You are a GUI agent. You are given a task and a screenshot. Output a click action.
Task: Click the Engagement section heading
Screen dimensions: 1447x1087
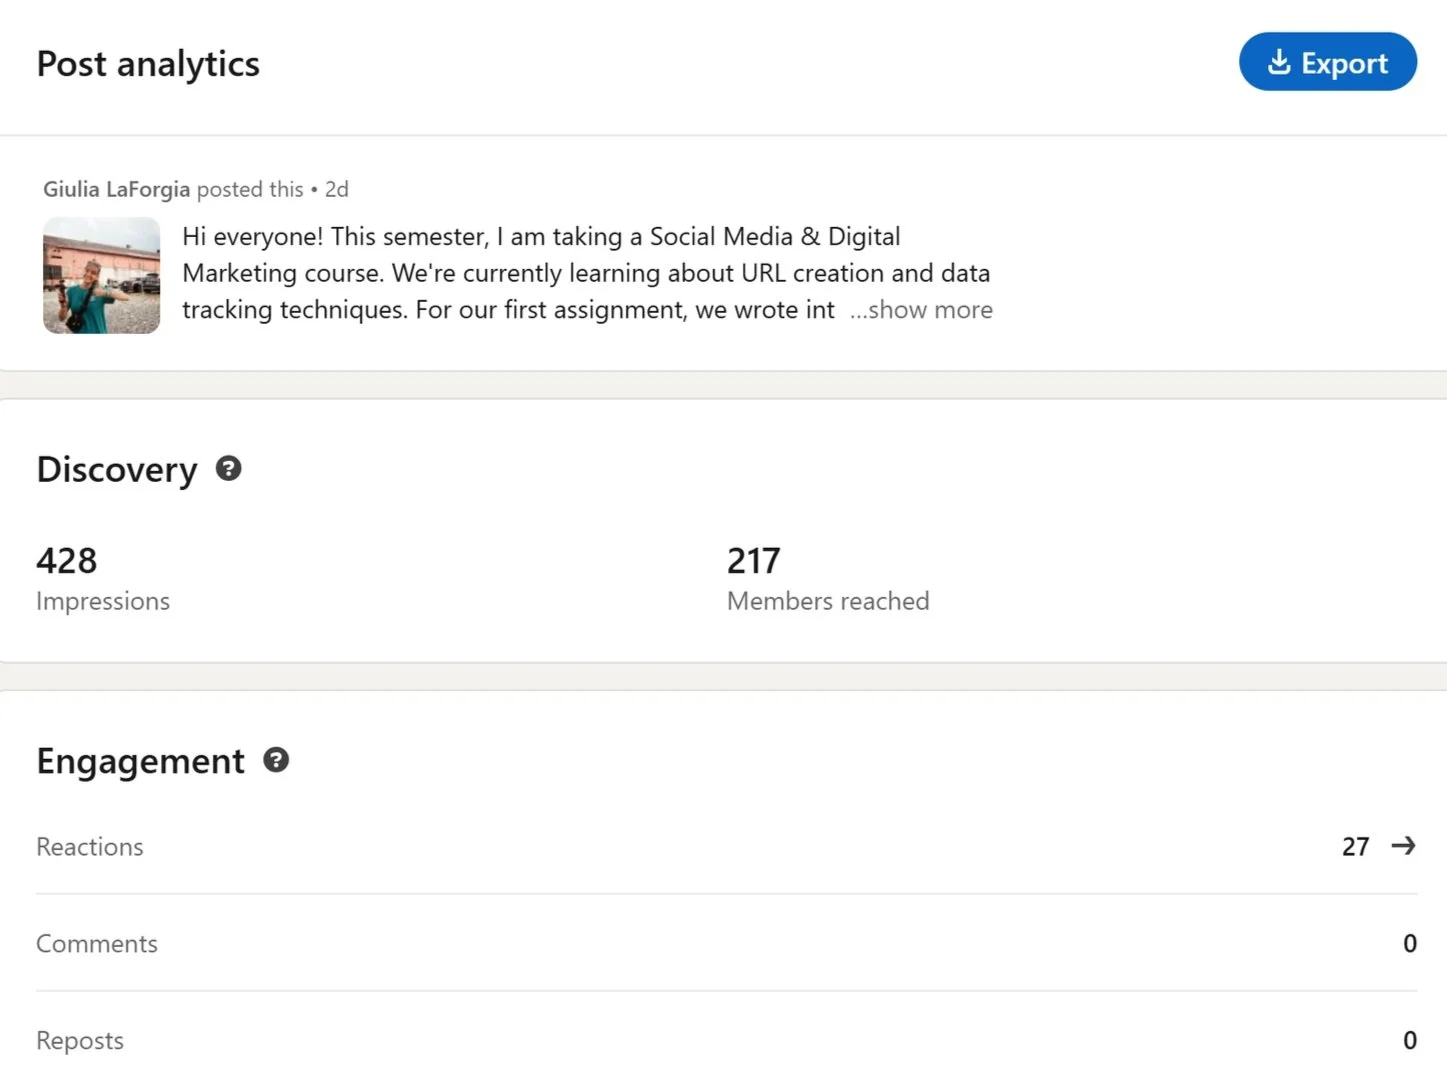(140, 761)
